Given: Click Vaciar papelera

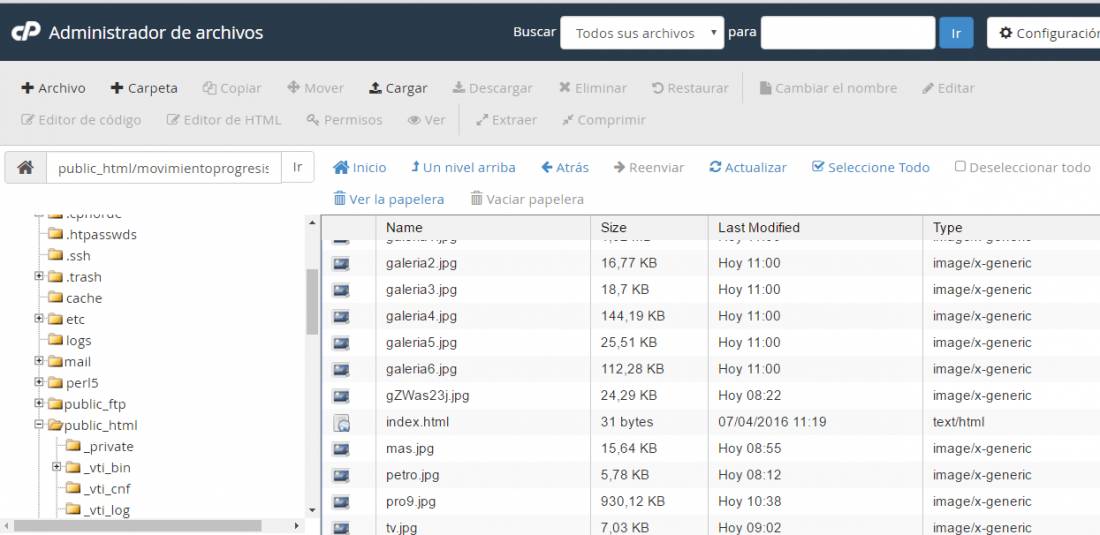Looking at the screenshot, I should [x=527, y=199].
